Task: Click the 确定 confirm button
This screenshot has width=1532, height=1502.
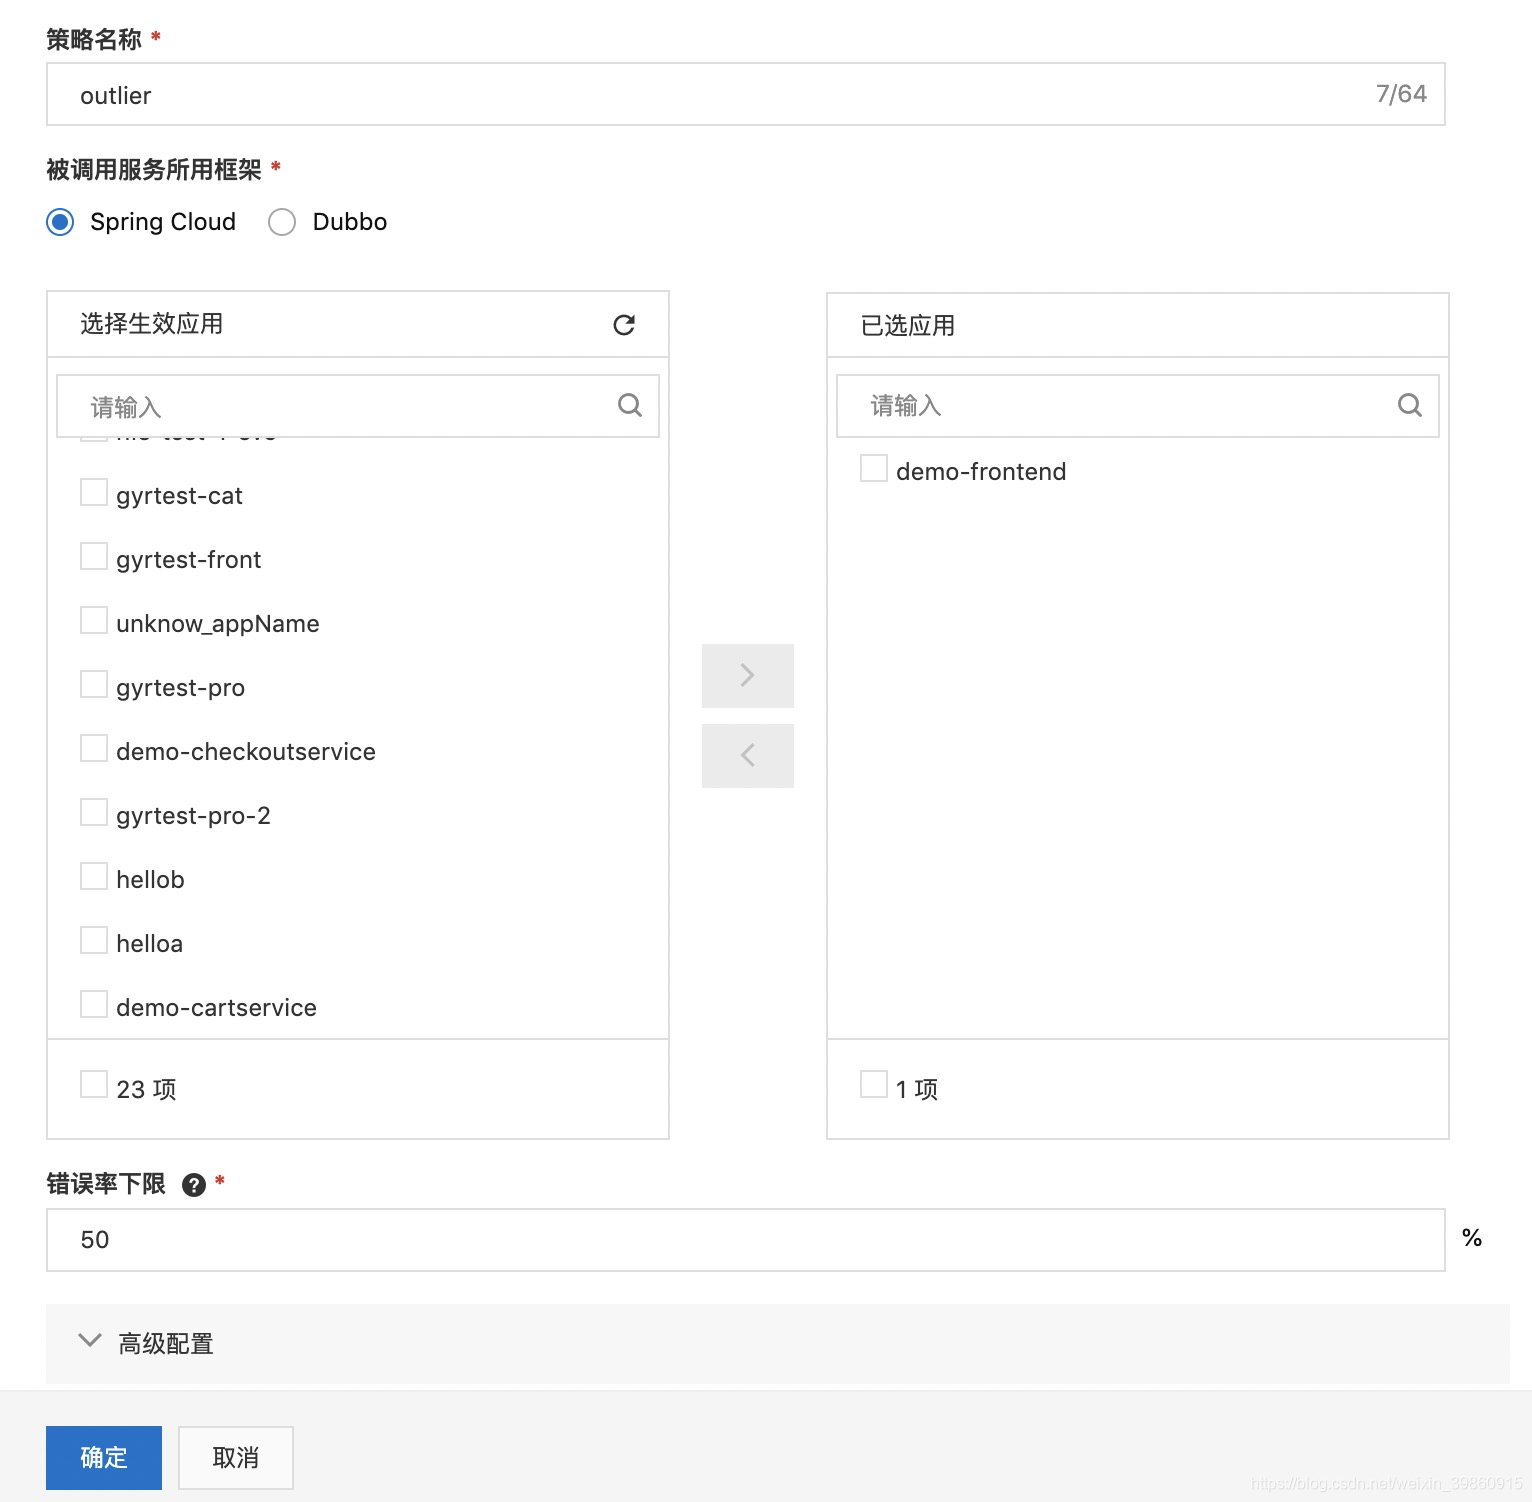Action: 103,1457
